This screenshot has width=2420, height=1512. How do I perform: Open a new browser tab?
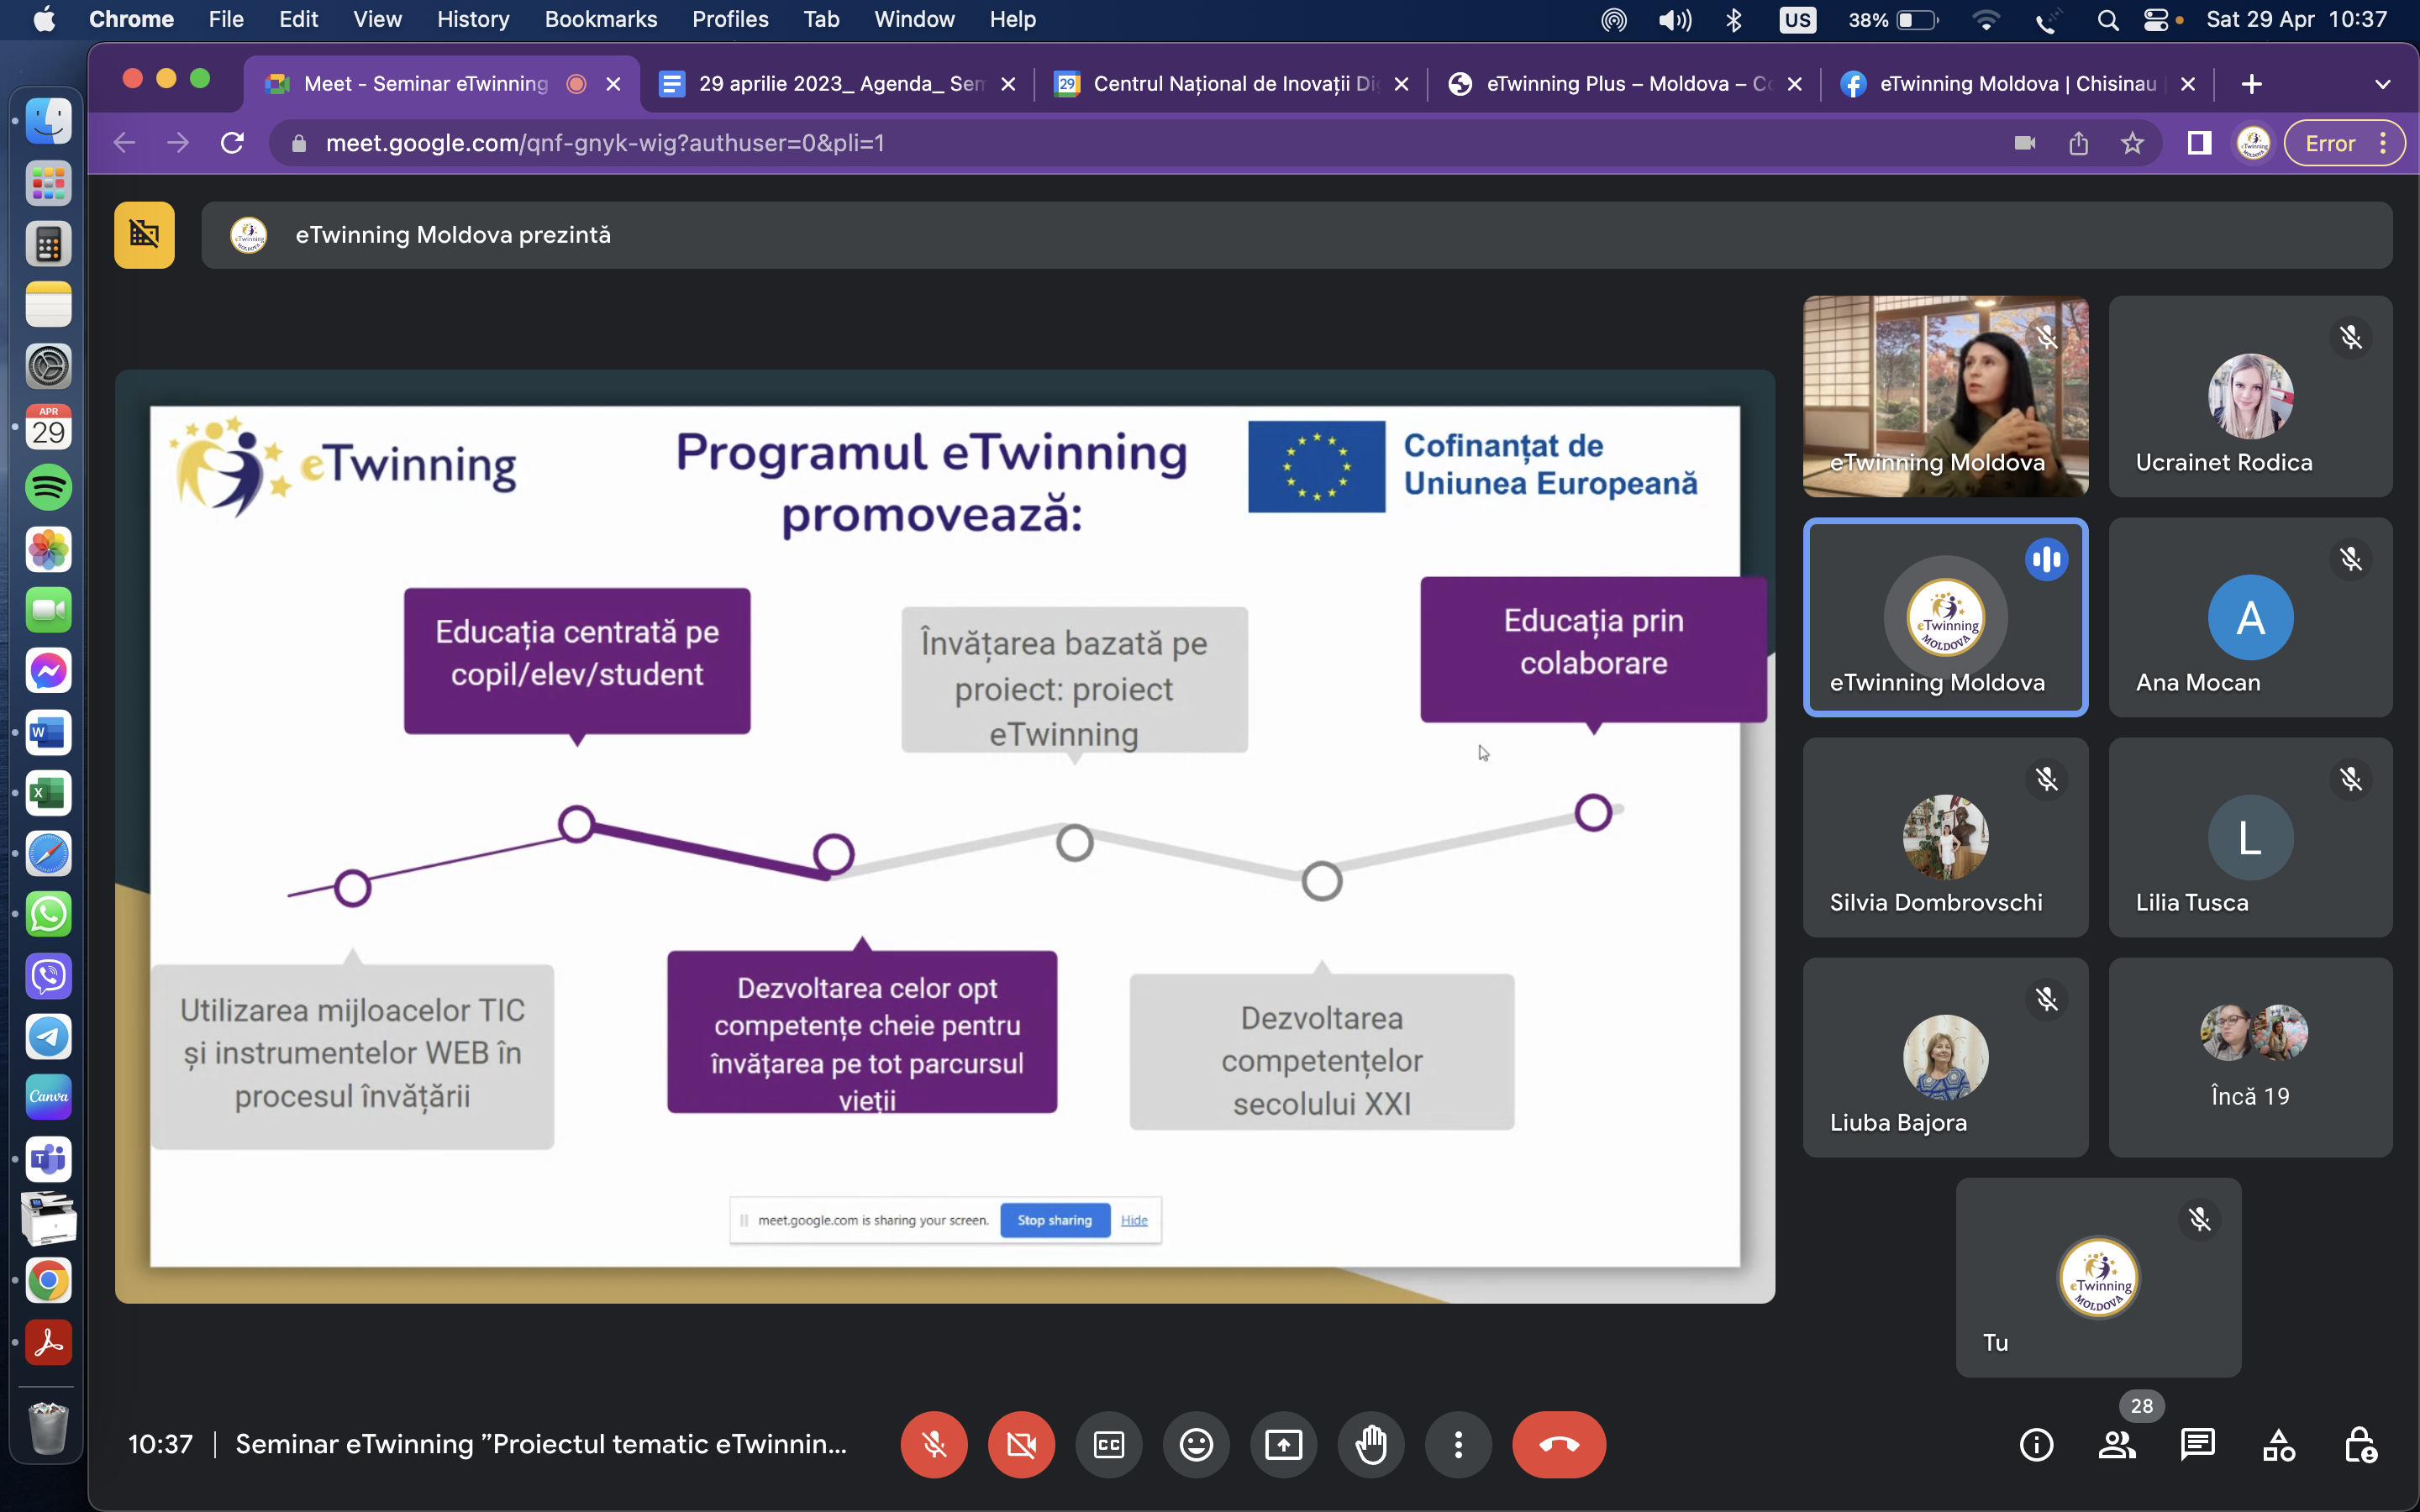[x=2251, y=84]
